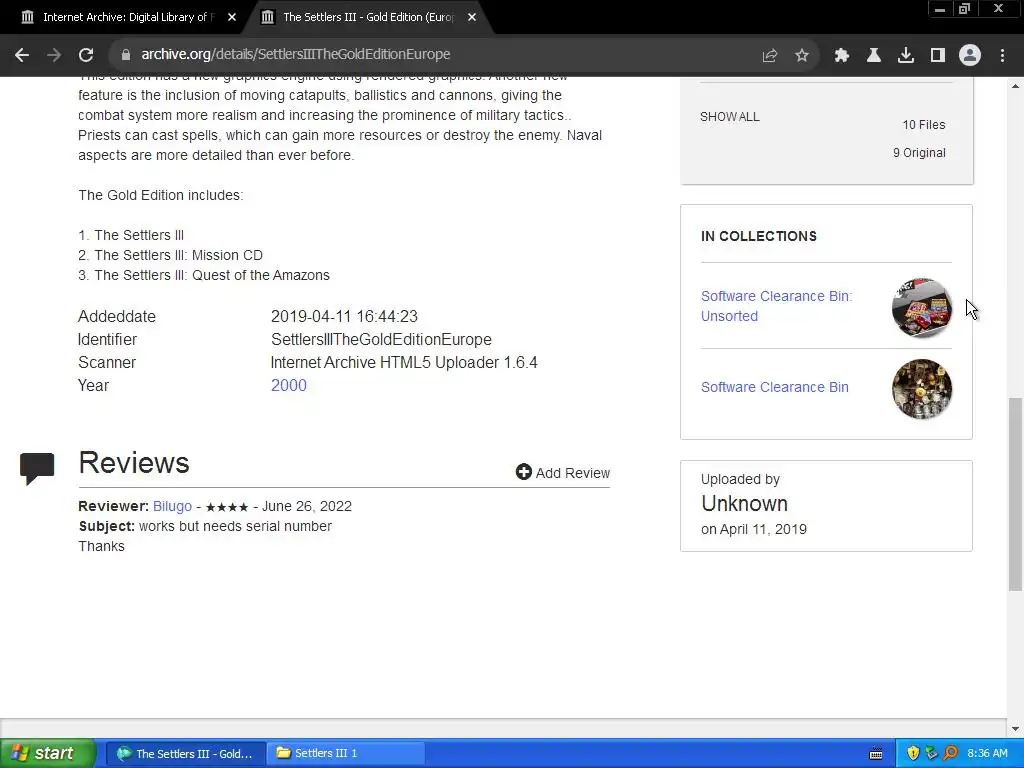The width and height of the screenshot is (1024, 768).
Task: Click the IN COLLECTIONS heading
Action: [758, 236]
